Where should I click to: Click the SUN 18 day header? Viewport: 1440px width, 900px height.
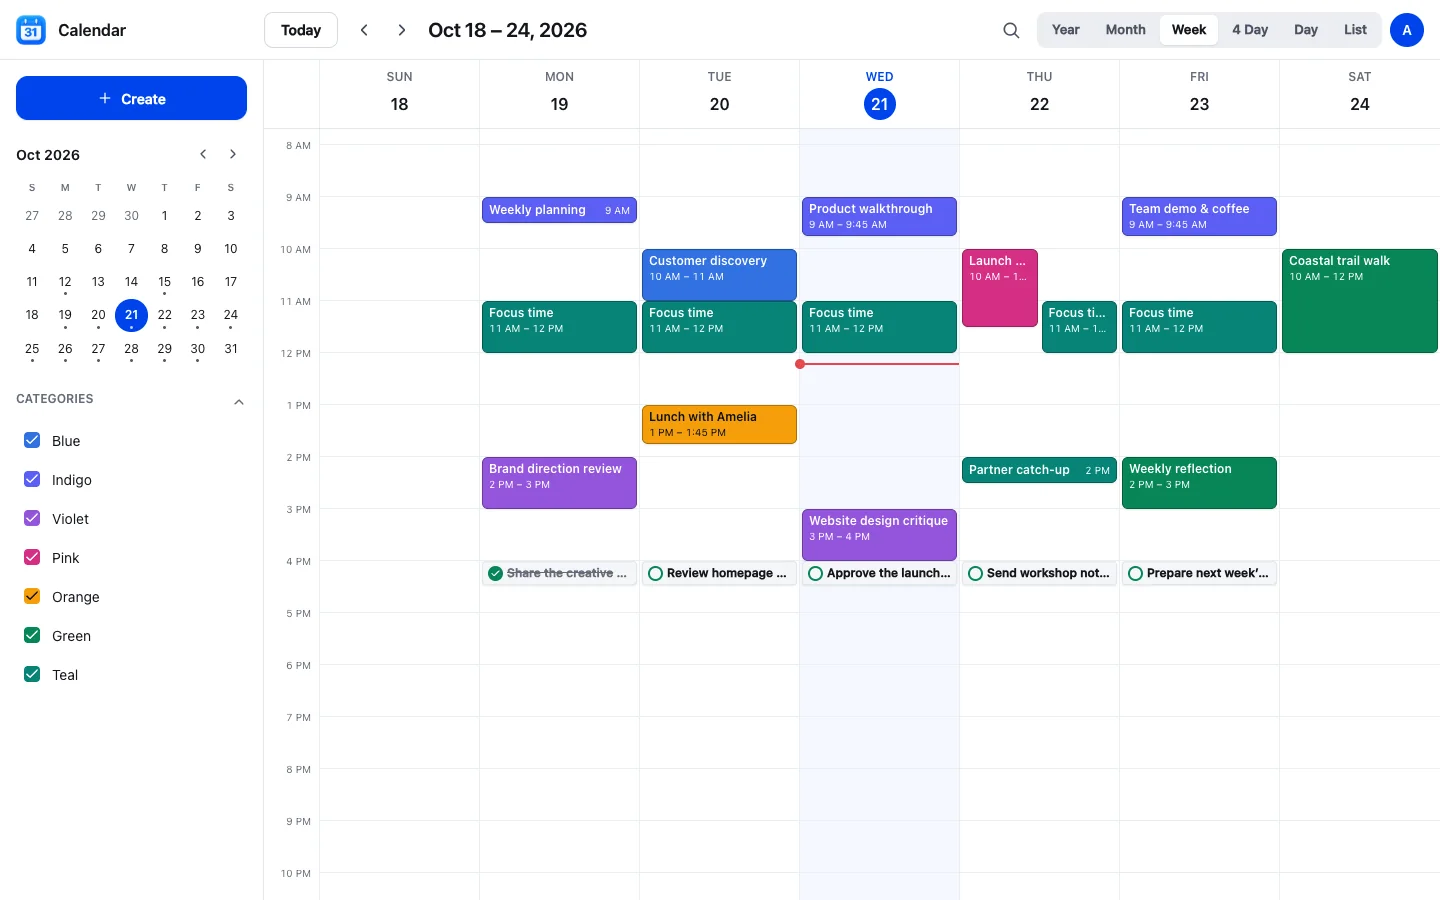point(399,94)
